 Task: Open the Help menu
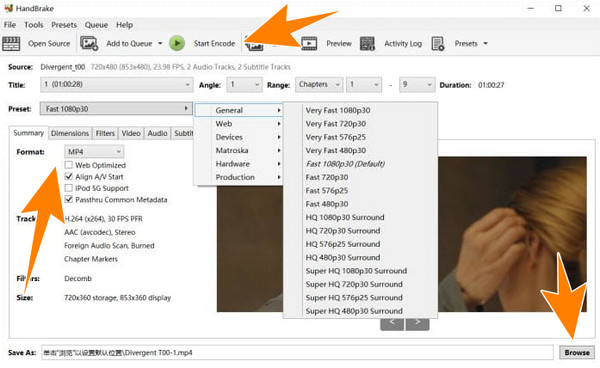124,25
